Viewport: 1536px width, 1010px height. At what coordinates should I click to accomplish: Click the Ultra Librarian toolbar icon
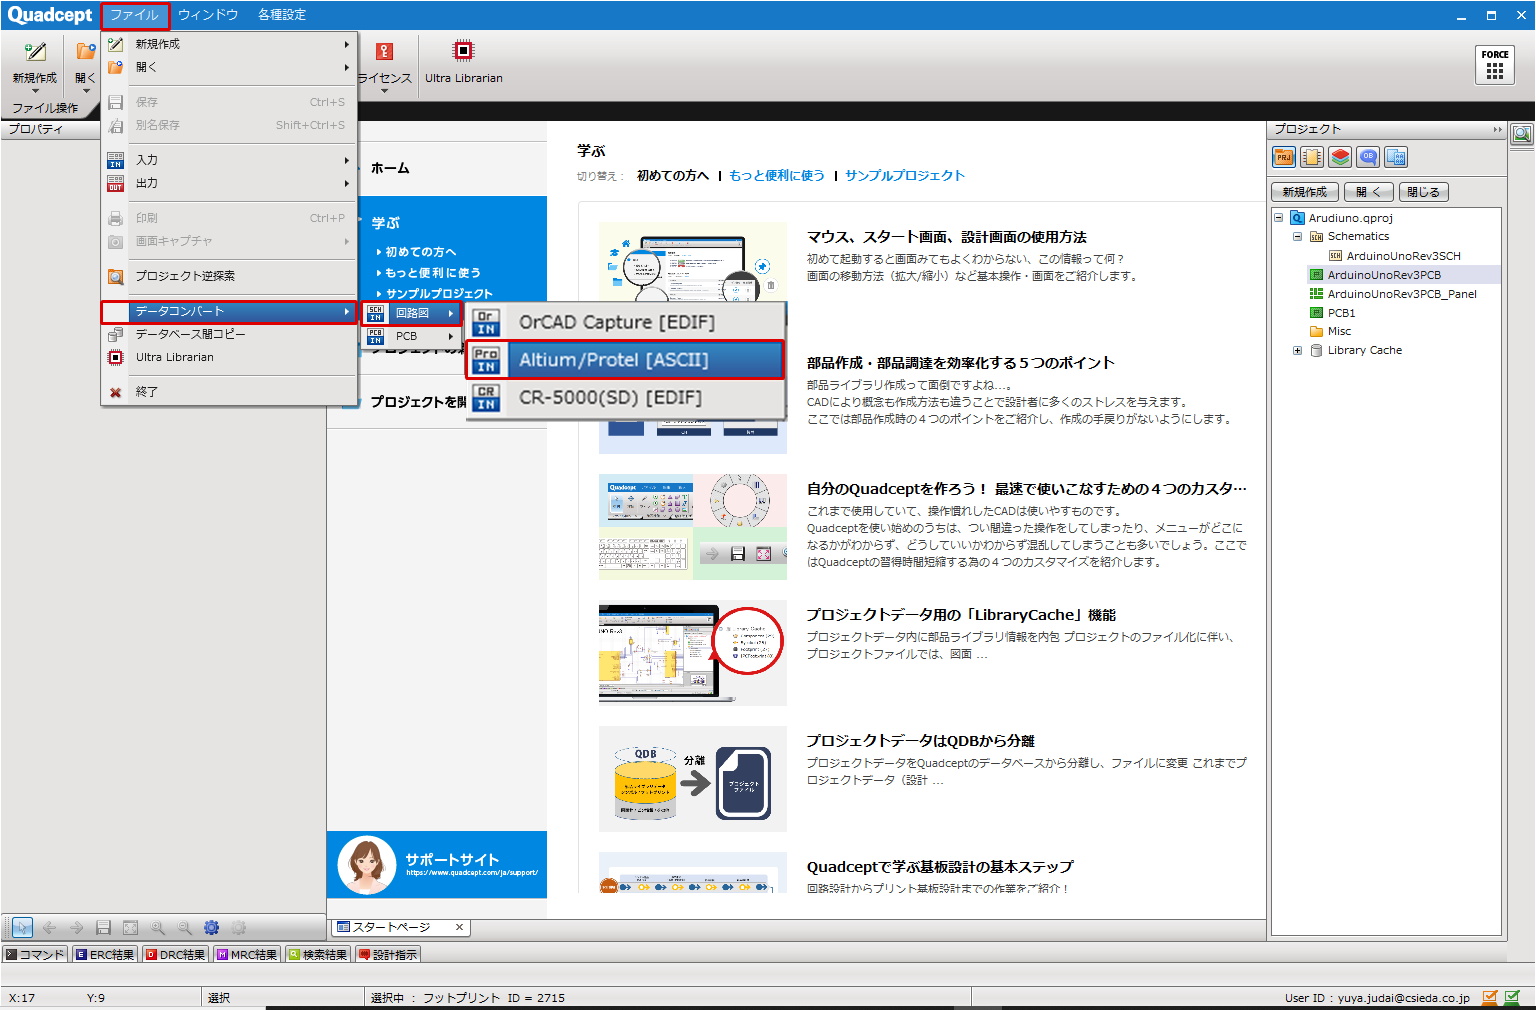pyautogui.click(x=463, y=51)
